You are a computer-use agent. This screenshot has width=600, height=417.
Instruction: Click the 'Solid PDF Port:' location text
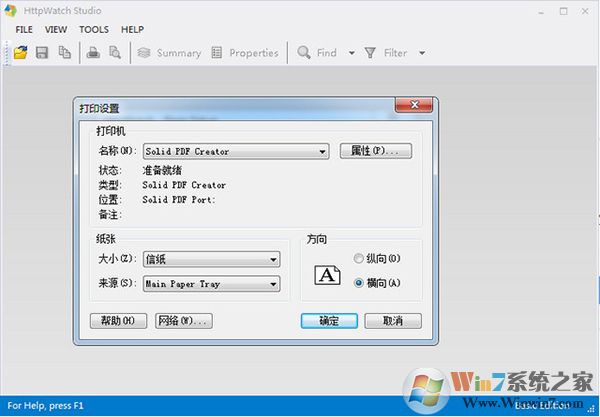click(179, 199)
